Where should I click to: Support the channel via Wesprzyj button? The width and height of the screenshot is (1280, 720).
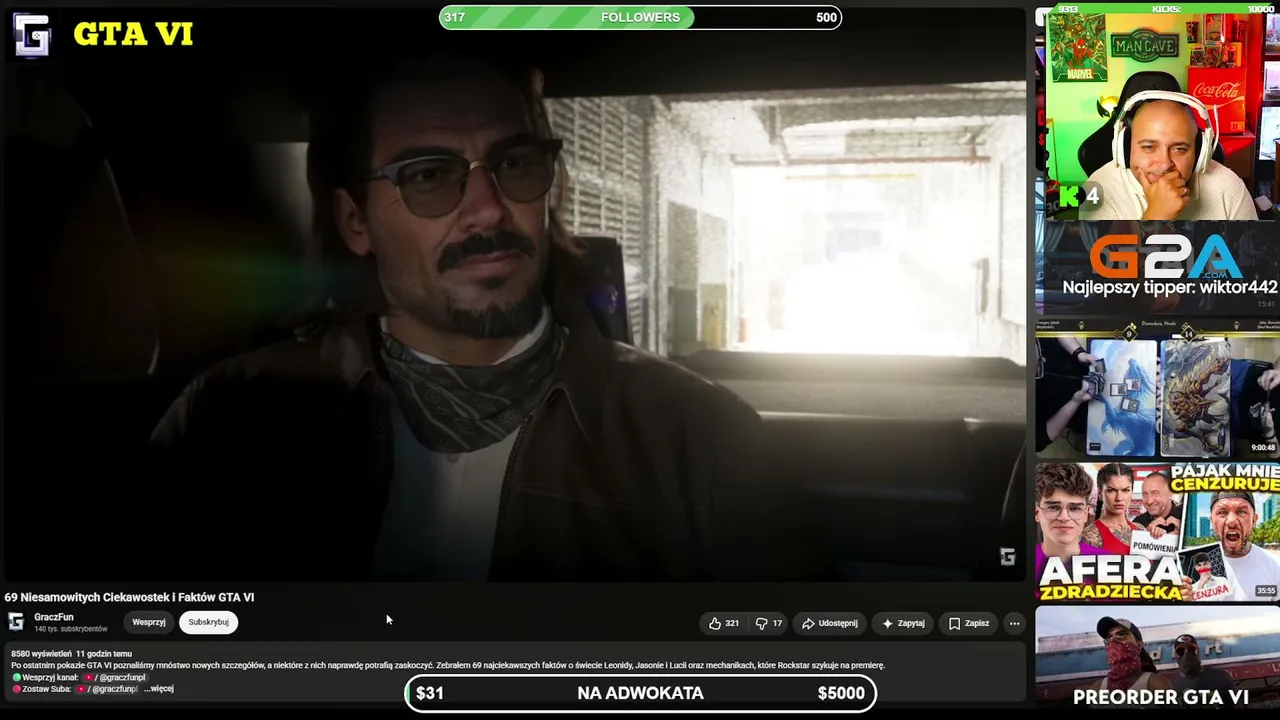[149, 622]
